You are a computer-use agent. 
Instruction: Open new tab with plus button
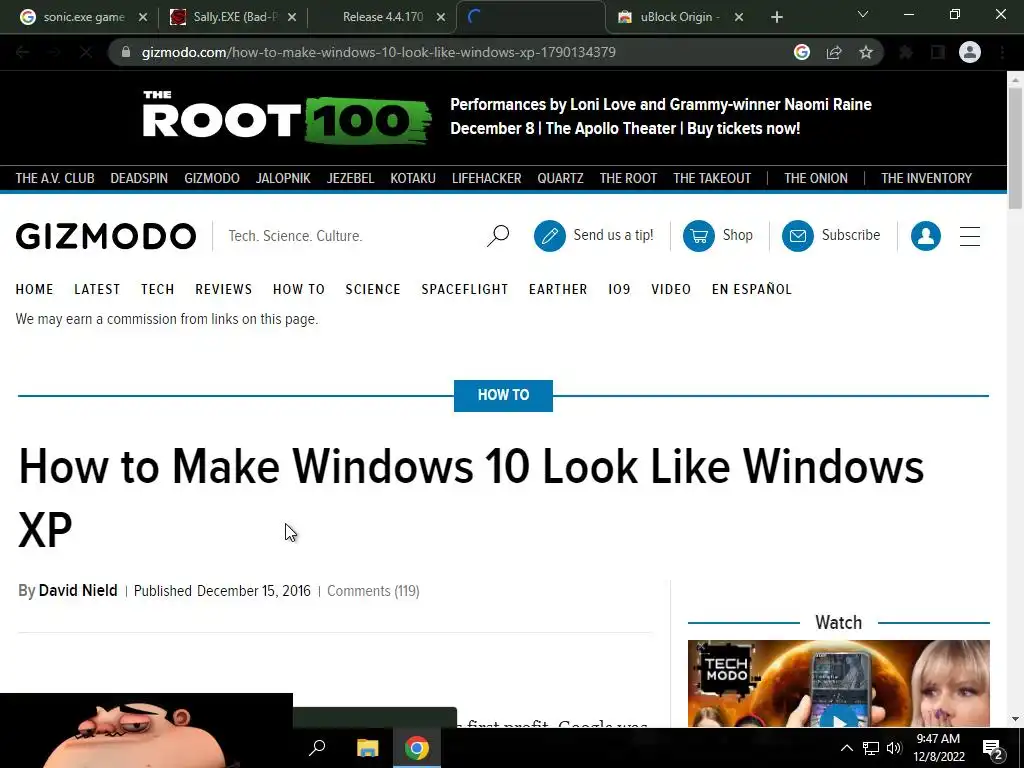[776, 17]
